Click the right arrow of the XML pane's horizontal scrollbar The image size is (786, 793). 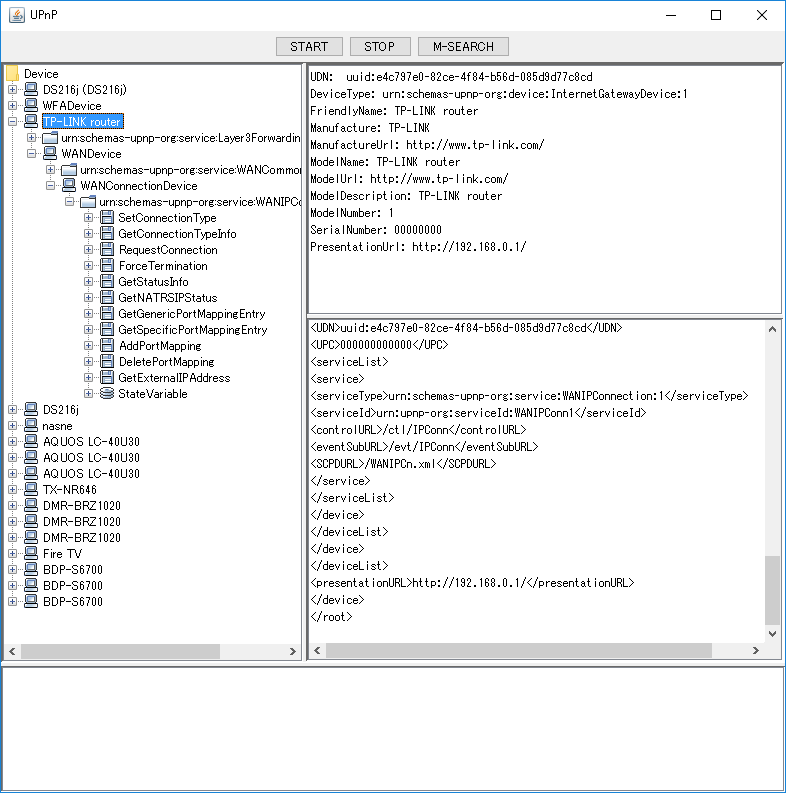click(756, 650)
